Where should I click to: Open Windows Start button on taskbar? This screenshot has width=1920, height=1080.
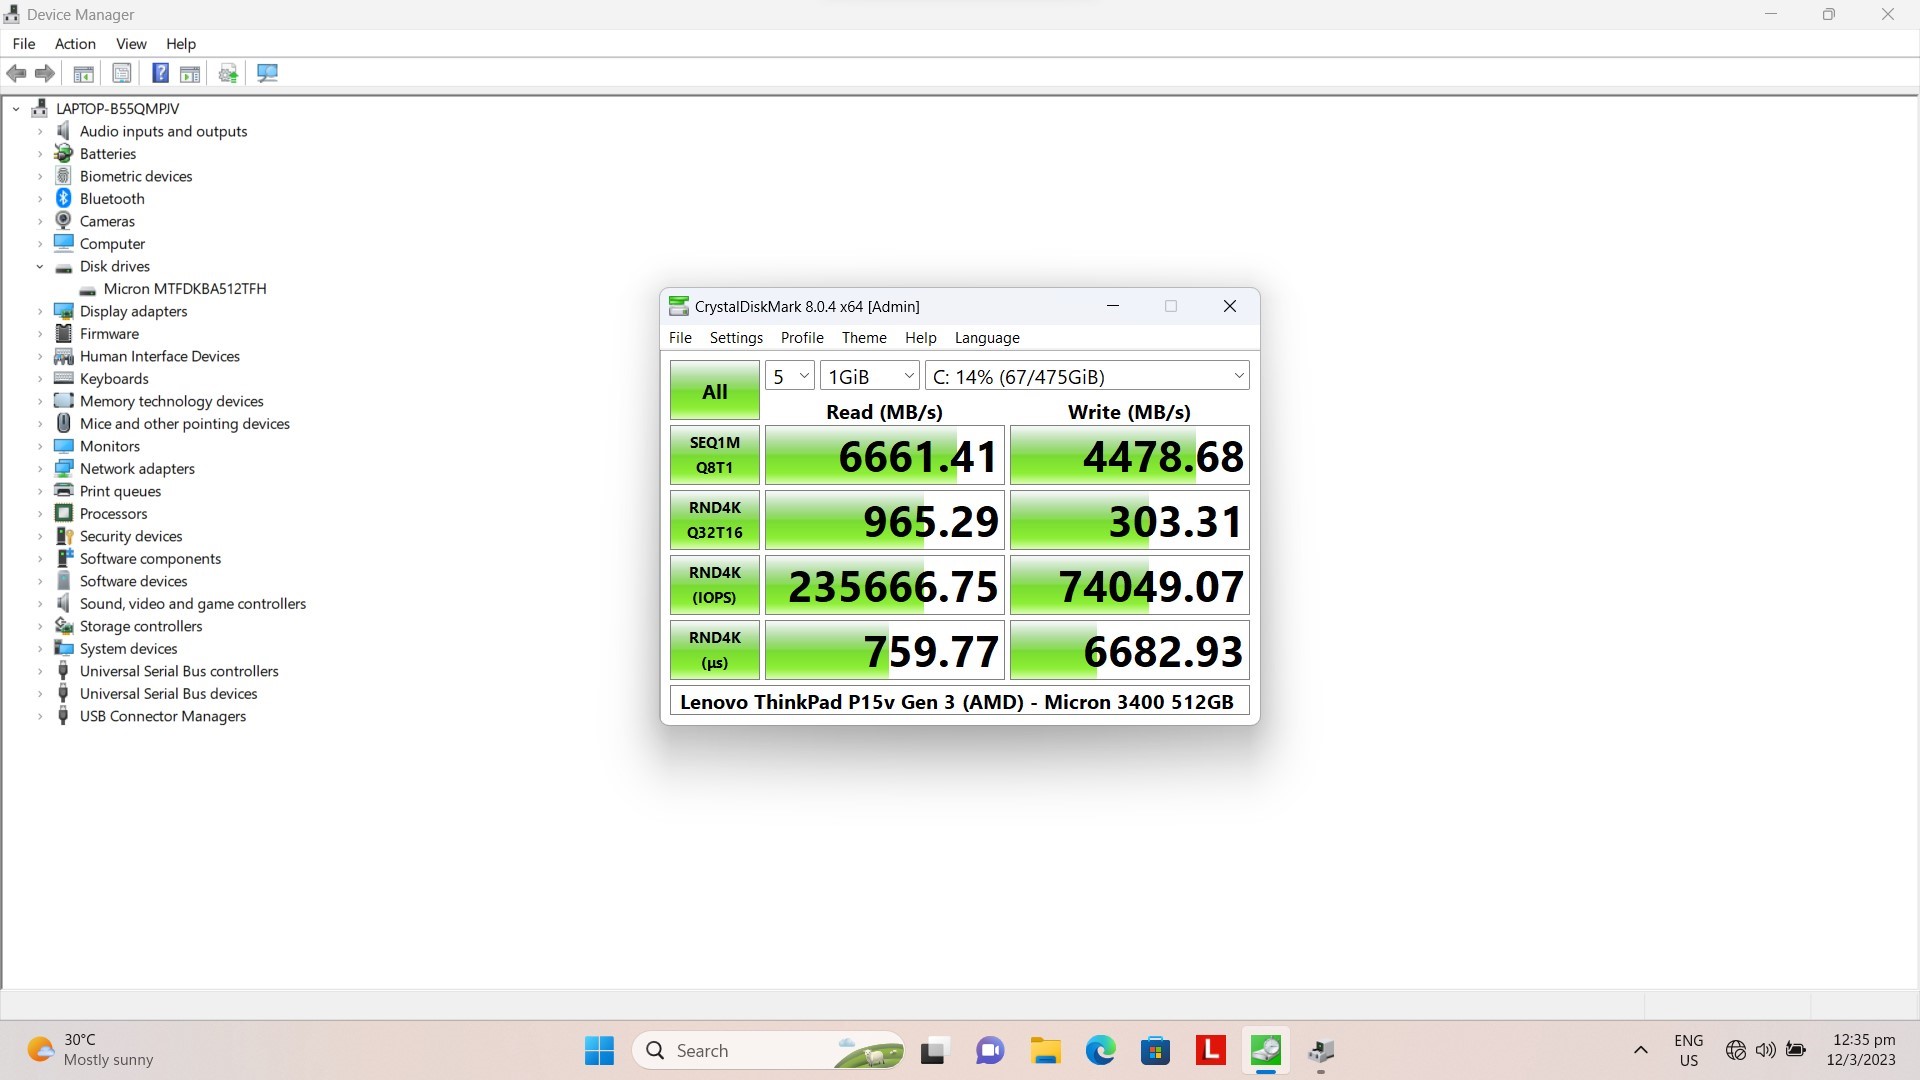599,1050
